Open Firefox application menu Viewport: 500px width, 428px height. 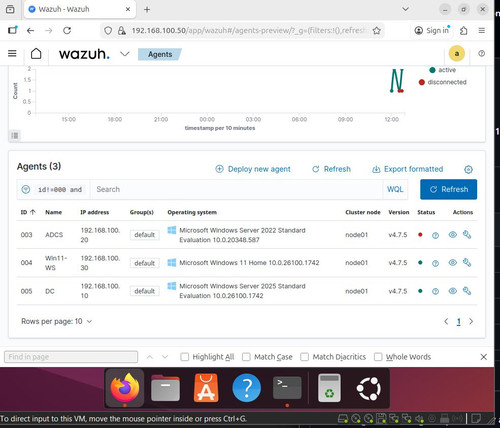click(482, 31)
